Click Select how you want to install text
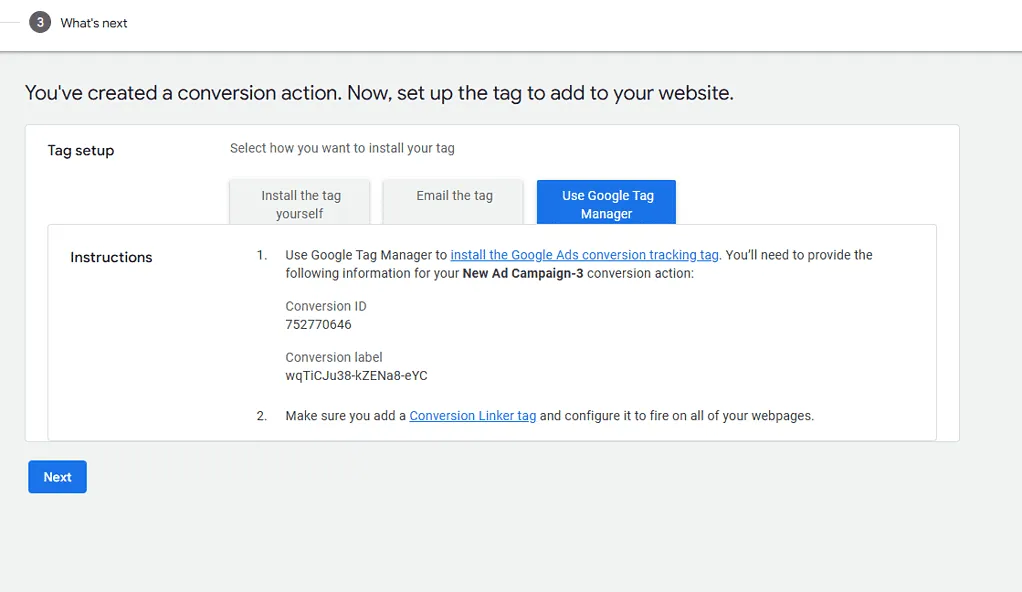Screen dimensions: 1022x592 coord(342,148)
